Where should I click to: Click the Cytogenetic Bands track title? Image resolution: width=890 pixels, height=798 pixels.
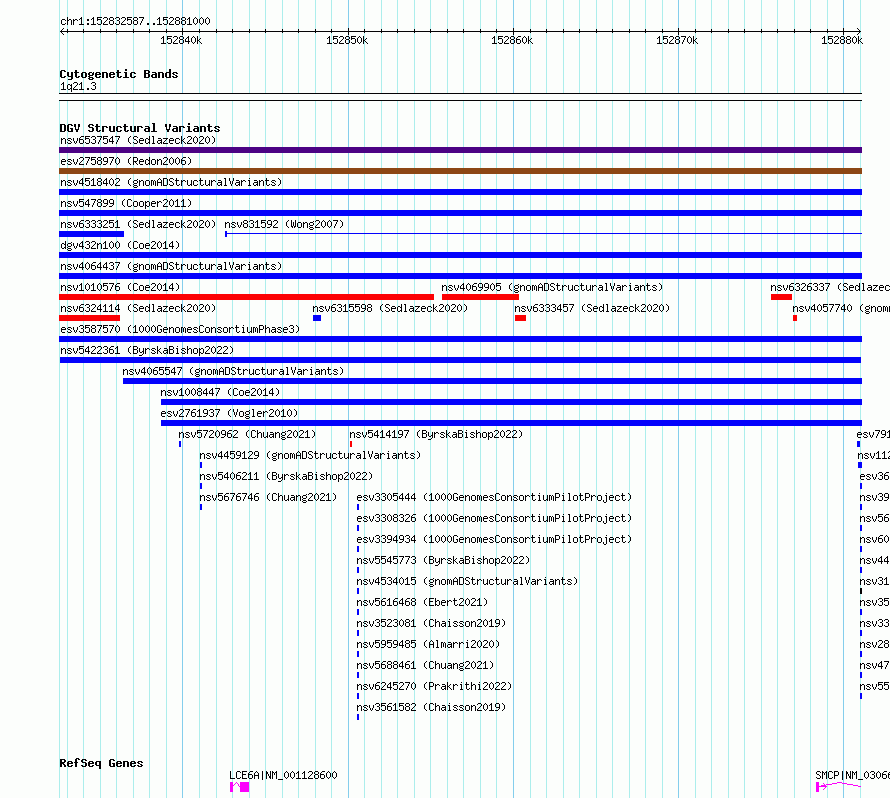point(119,74)
